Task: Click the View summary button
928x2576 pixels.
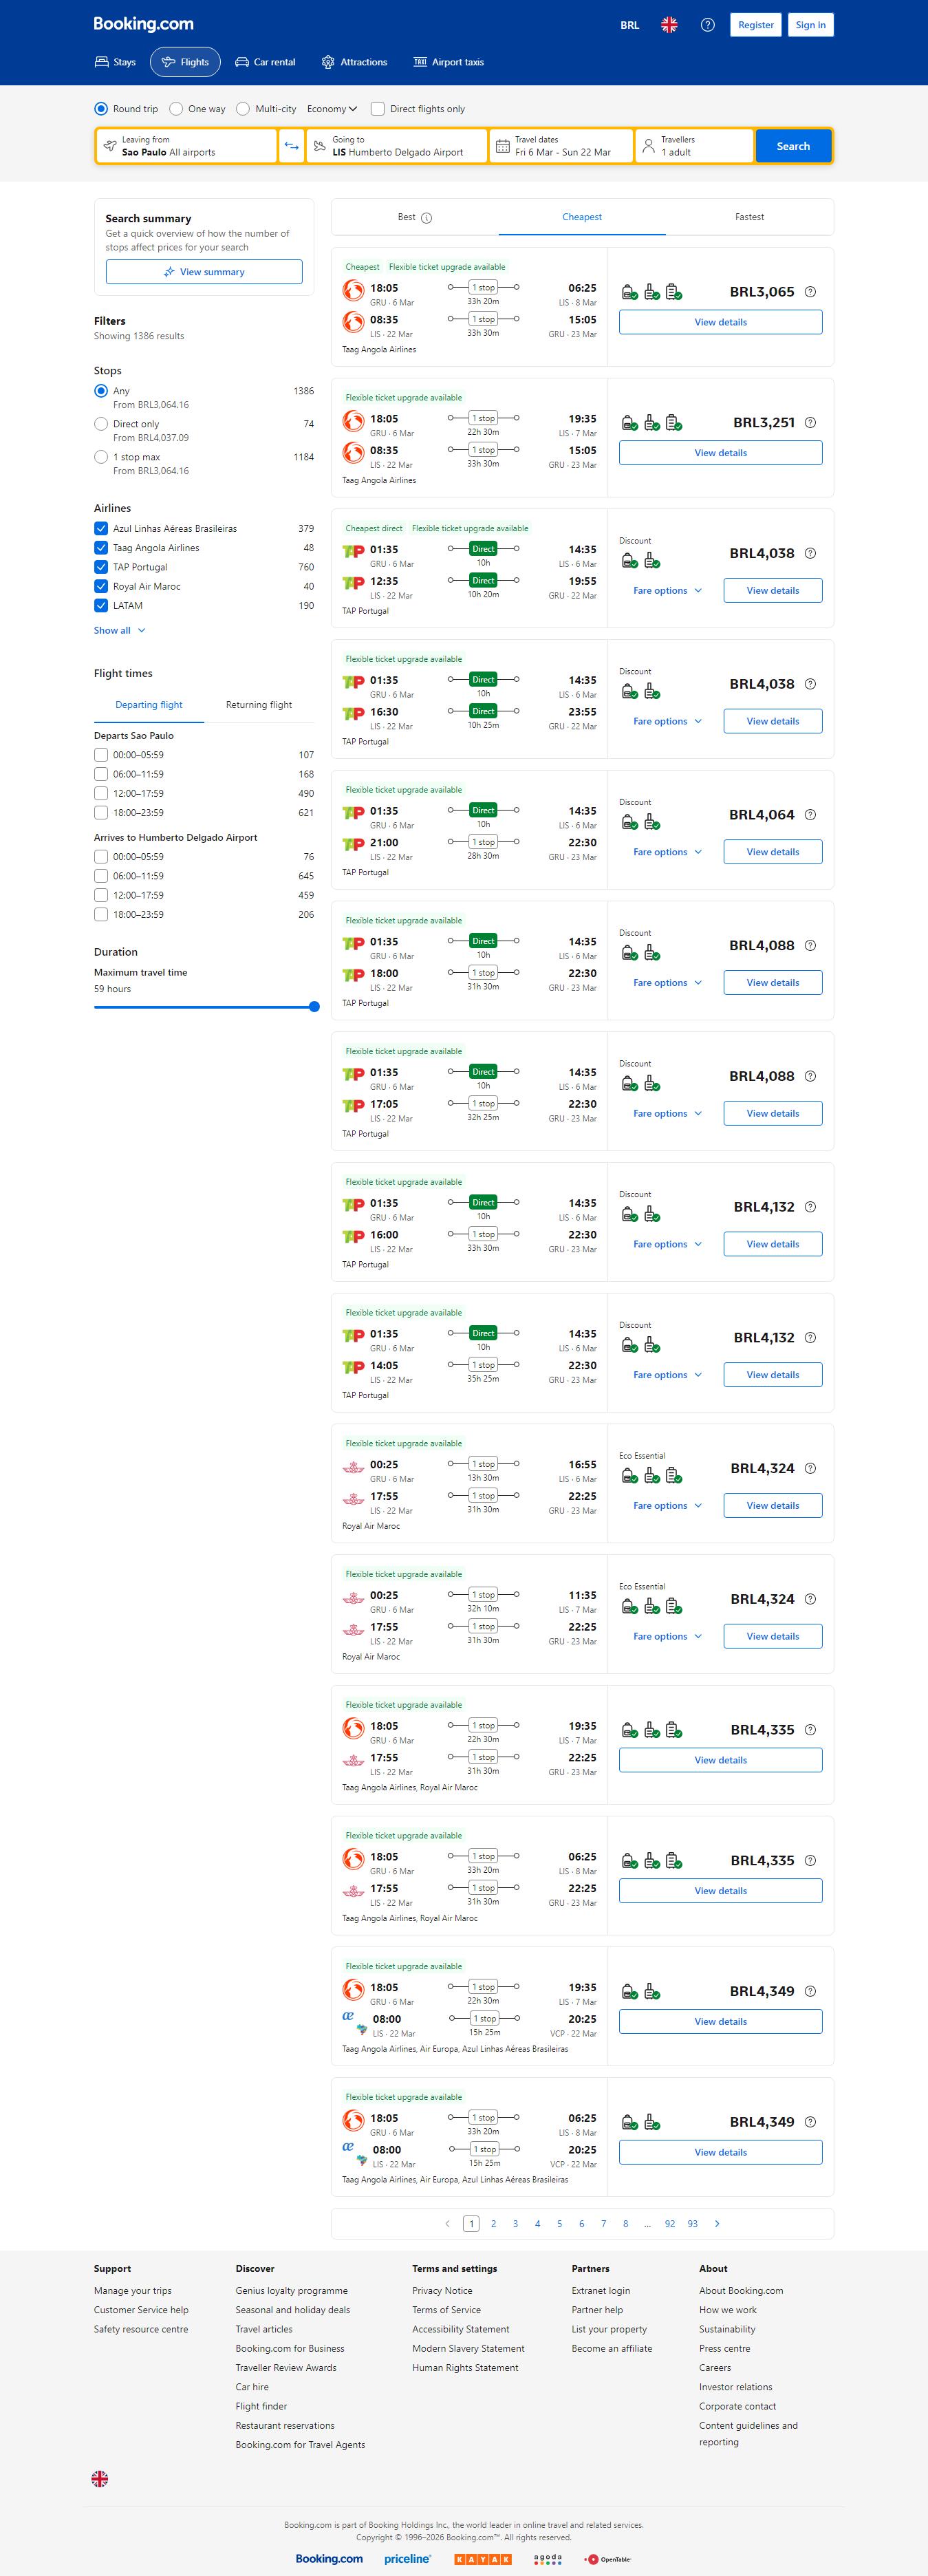Action: tap(204, 272)
